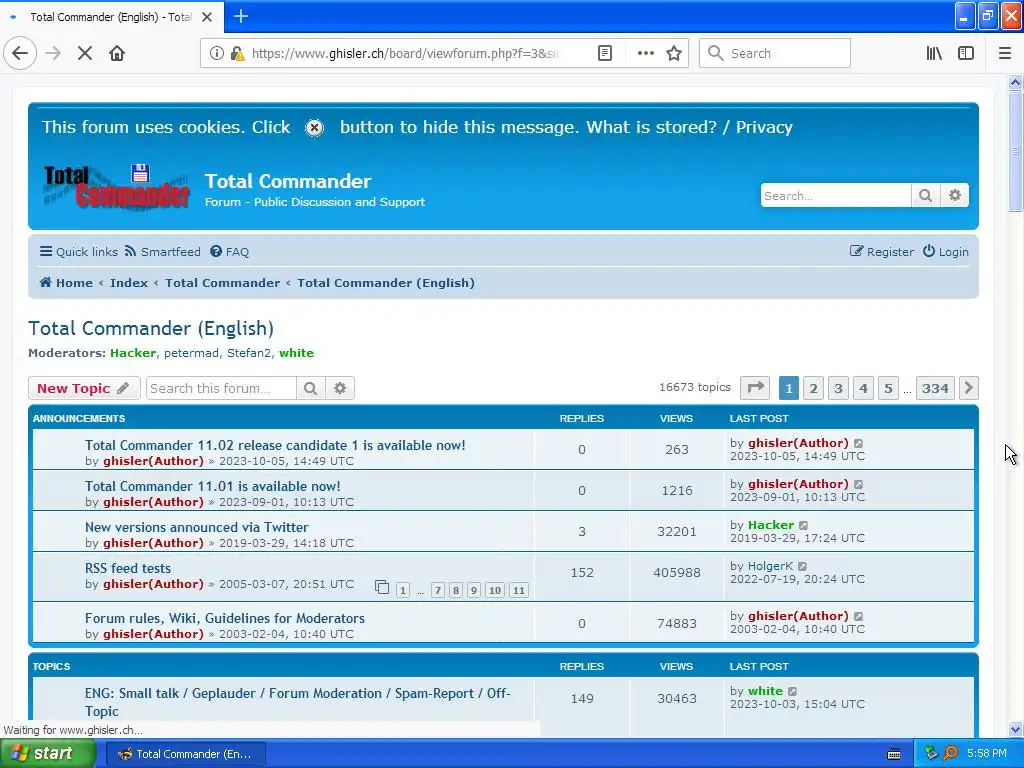Open 'ENG: Small talk / Geplauder' topic
1024x768 pixels.
(298, 702)
